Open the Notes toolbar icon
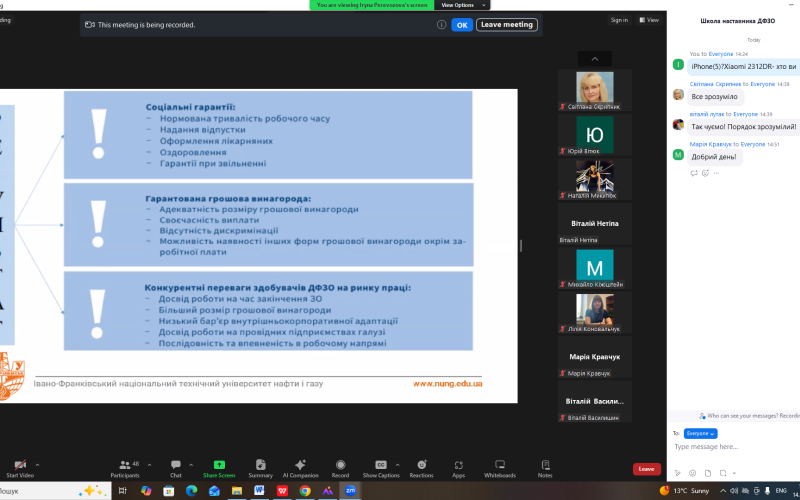The width and height of the screenshot is (800, 500). point(545,465)
